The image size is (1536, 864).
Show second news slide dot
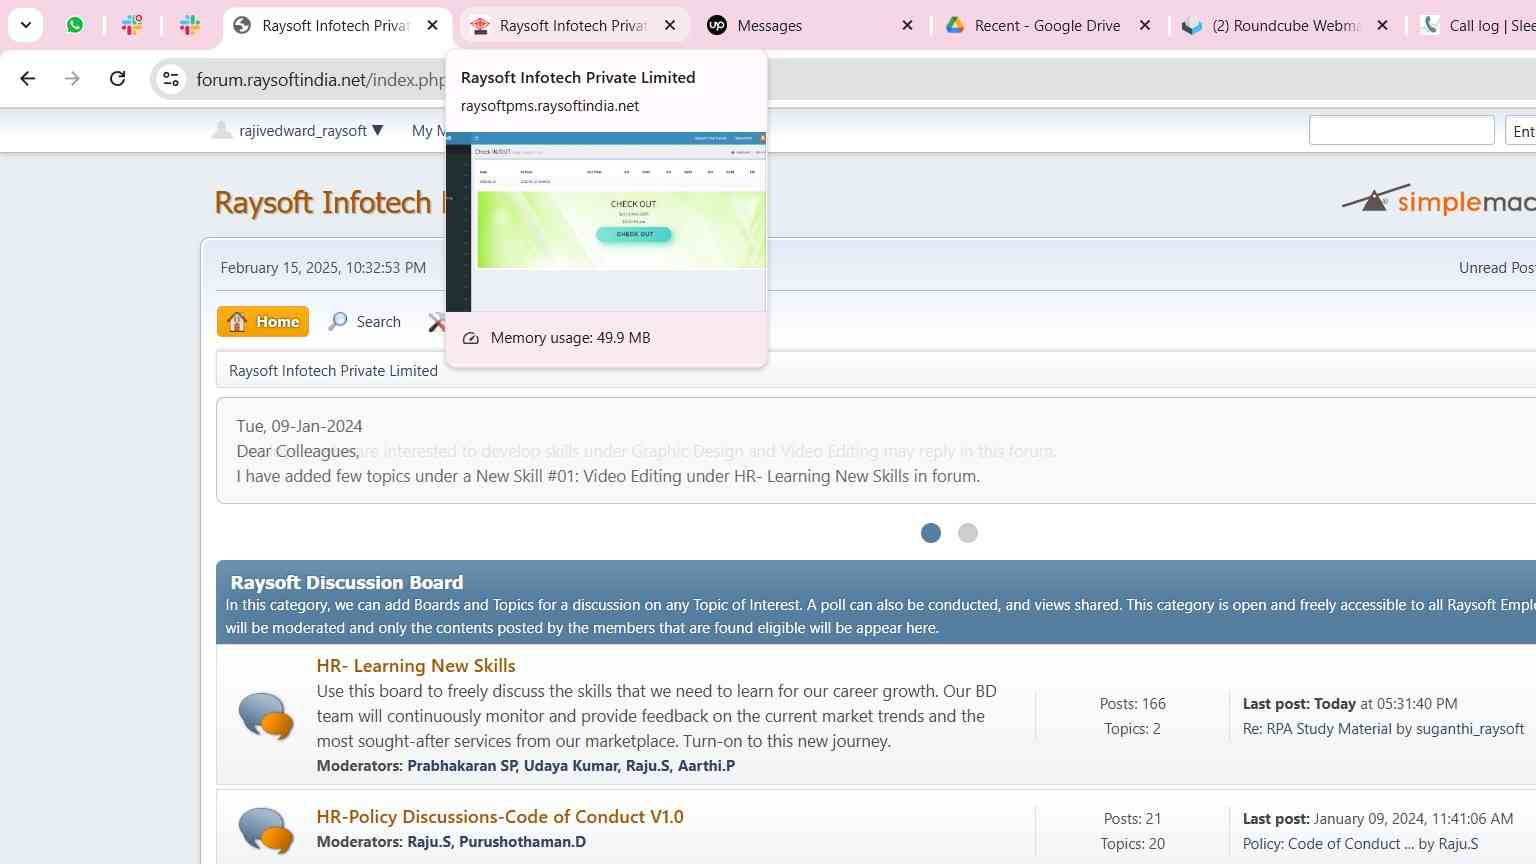click(x=968, y=533)
